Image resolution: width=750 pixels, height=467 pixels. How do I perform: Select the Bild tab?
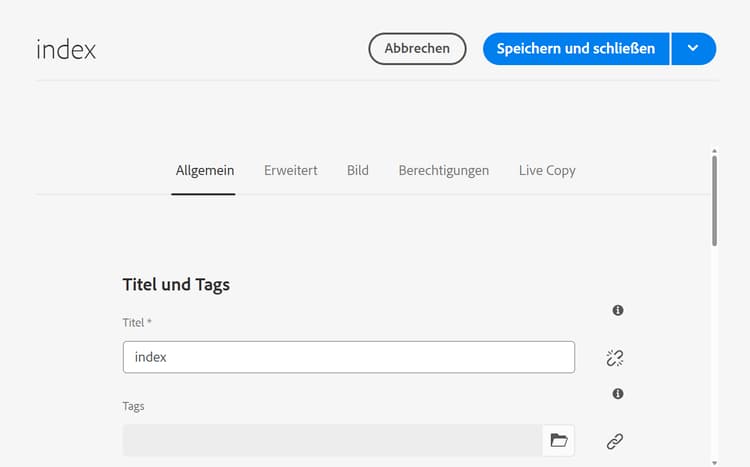(x=358, y=170)
